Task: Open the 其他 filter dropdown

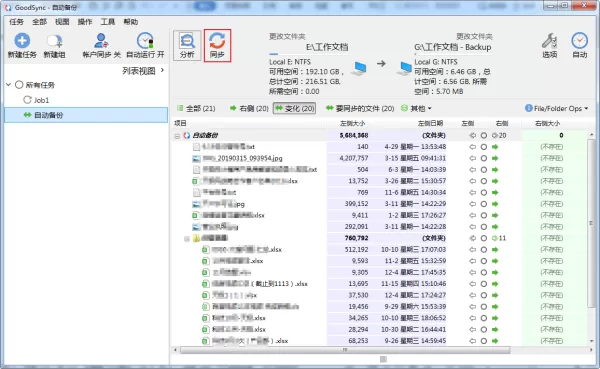Action: coord(416,109)
